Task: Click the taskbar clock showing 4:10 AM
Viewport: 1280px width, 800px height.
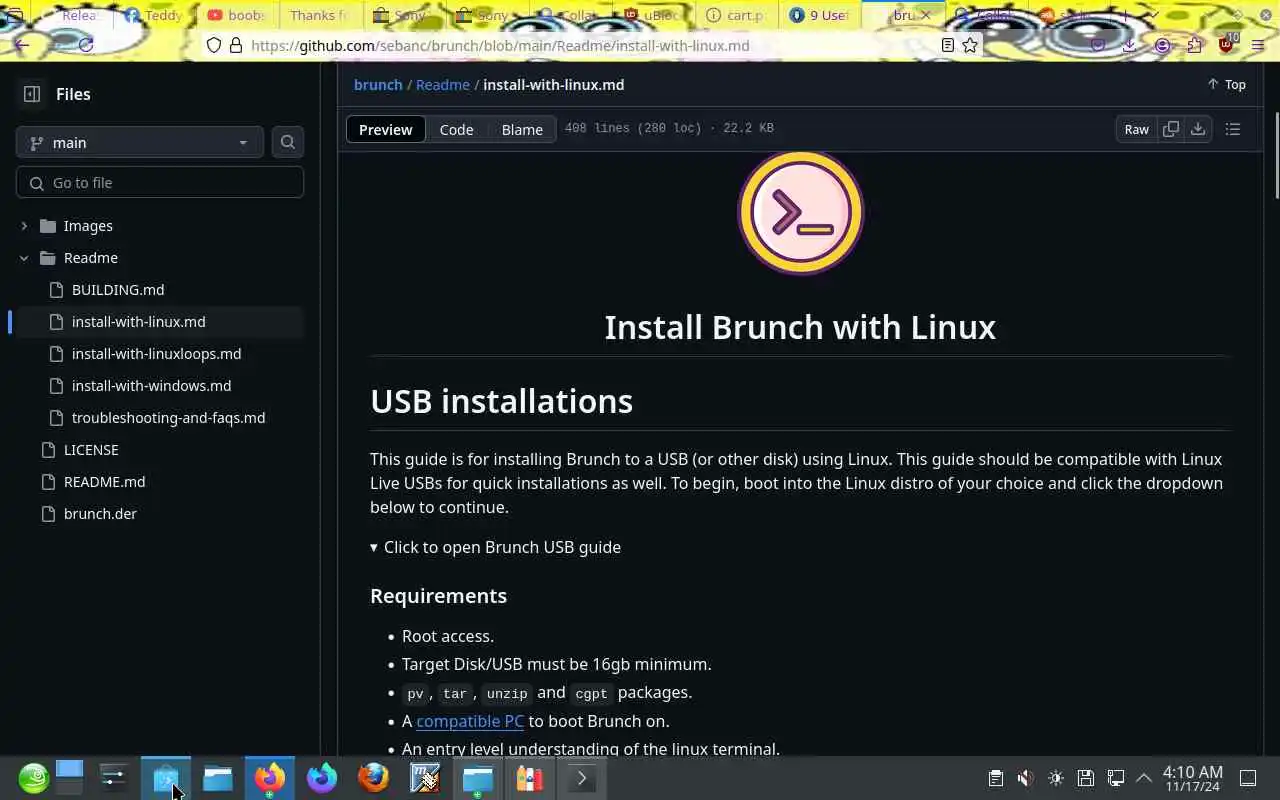Action: pyautogui.click(x=1192, y=778)
